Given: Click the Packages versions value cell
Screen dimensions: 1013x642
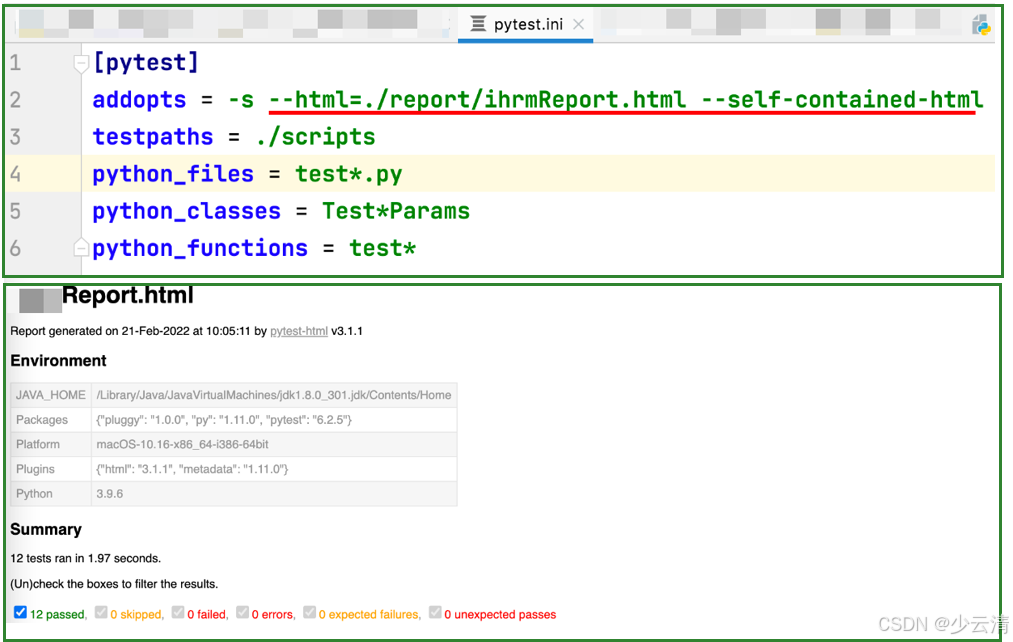Looking at the screenshot, I should click(274, 420).
